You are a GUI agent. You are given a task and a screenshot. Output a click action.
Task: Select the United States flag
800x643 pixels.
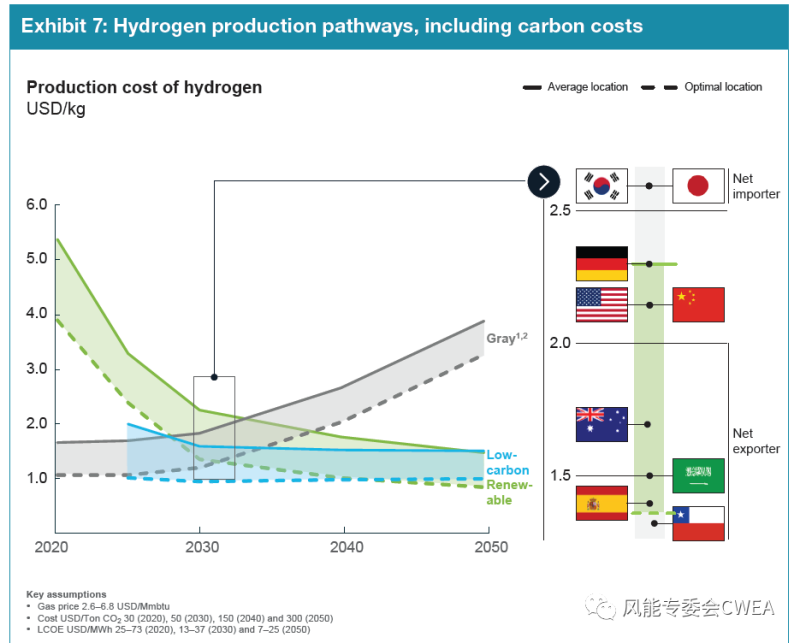tap(602, 305)
